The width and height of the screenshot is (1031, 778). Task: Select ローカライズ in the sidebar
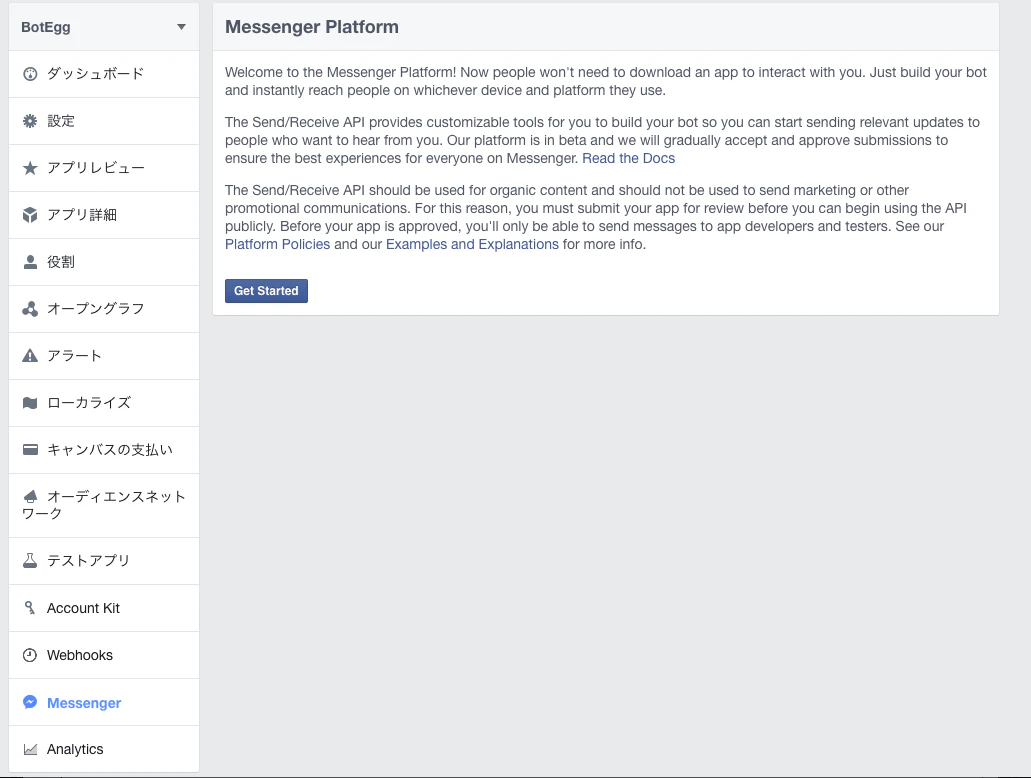tap(104, 403)
